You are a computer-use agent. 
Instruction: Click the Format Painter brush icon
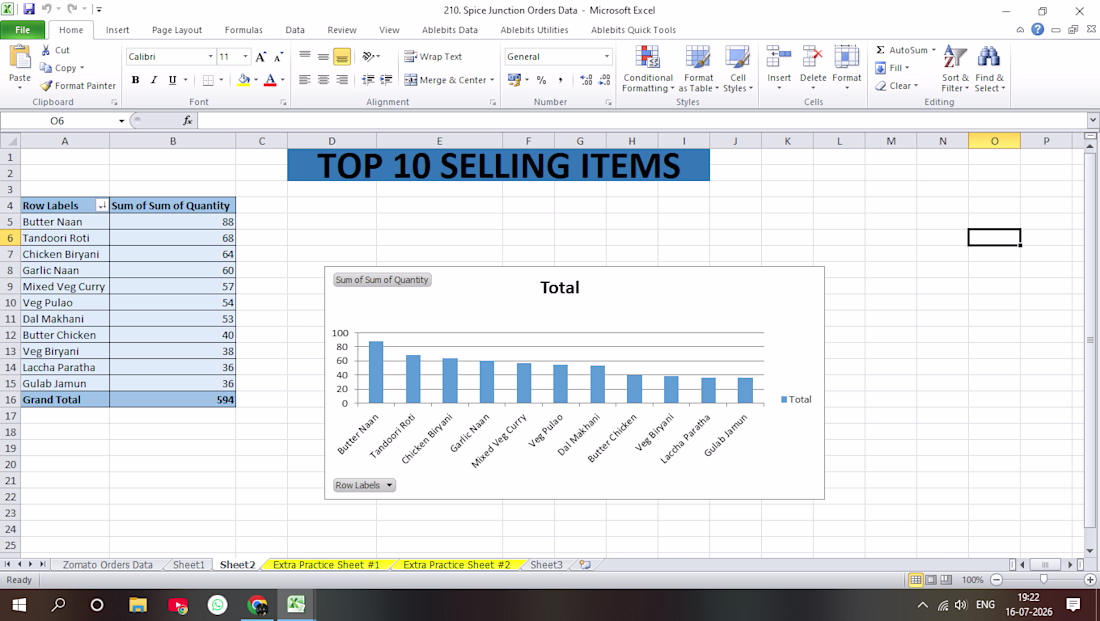pyautogui.click(x=46, y=86)
